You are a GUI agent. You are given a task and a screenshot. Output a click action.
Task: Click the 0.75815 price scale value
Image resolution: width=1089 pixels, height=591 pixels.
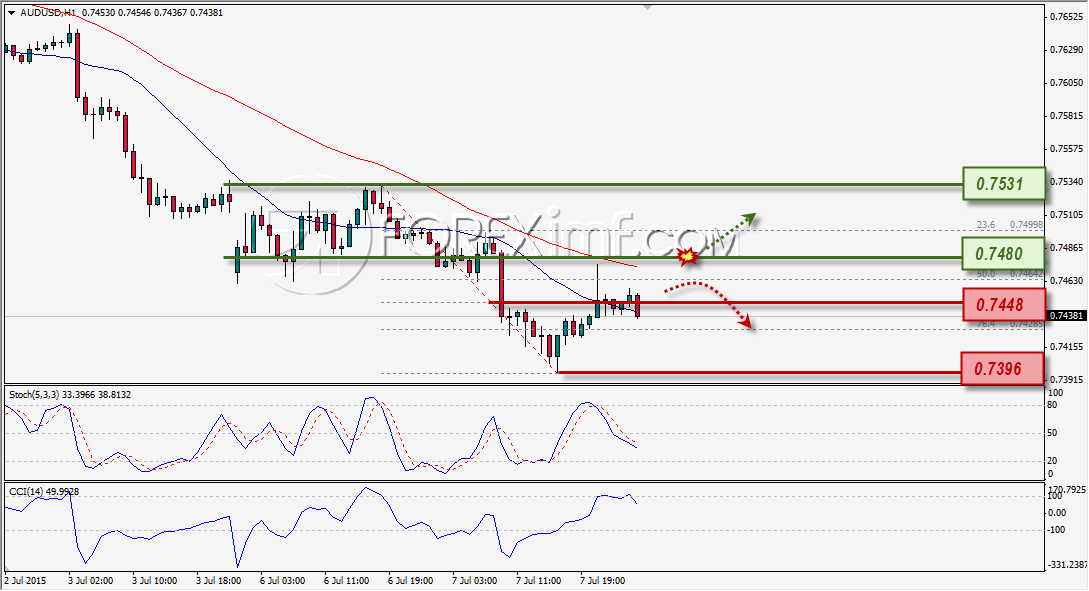tap(1067, 116)
